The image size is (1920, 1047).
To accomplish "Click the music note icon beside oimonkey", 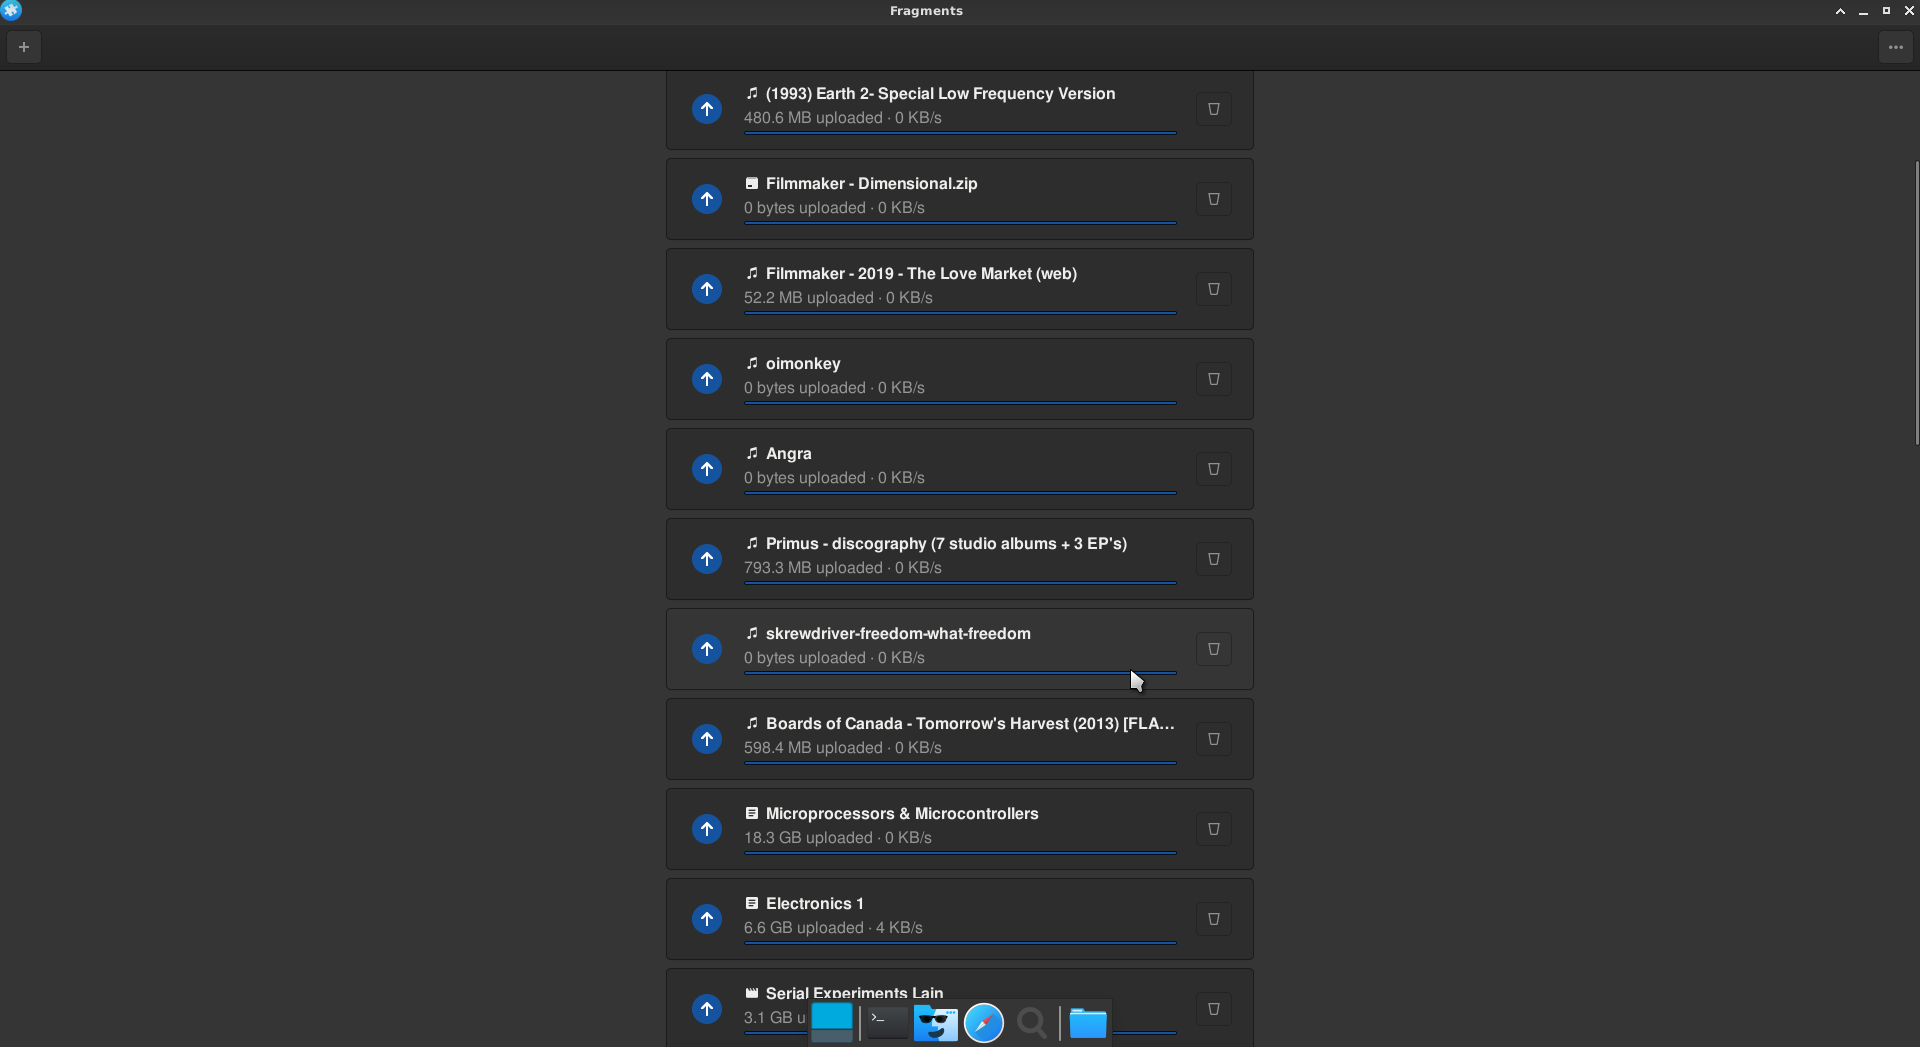I will (x=752, y=363).
